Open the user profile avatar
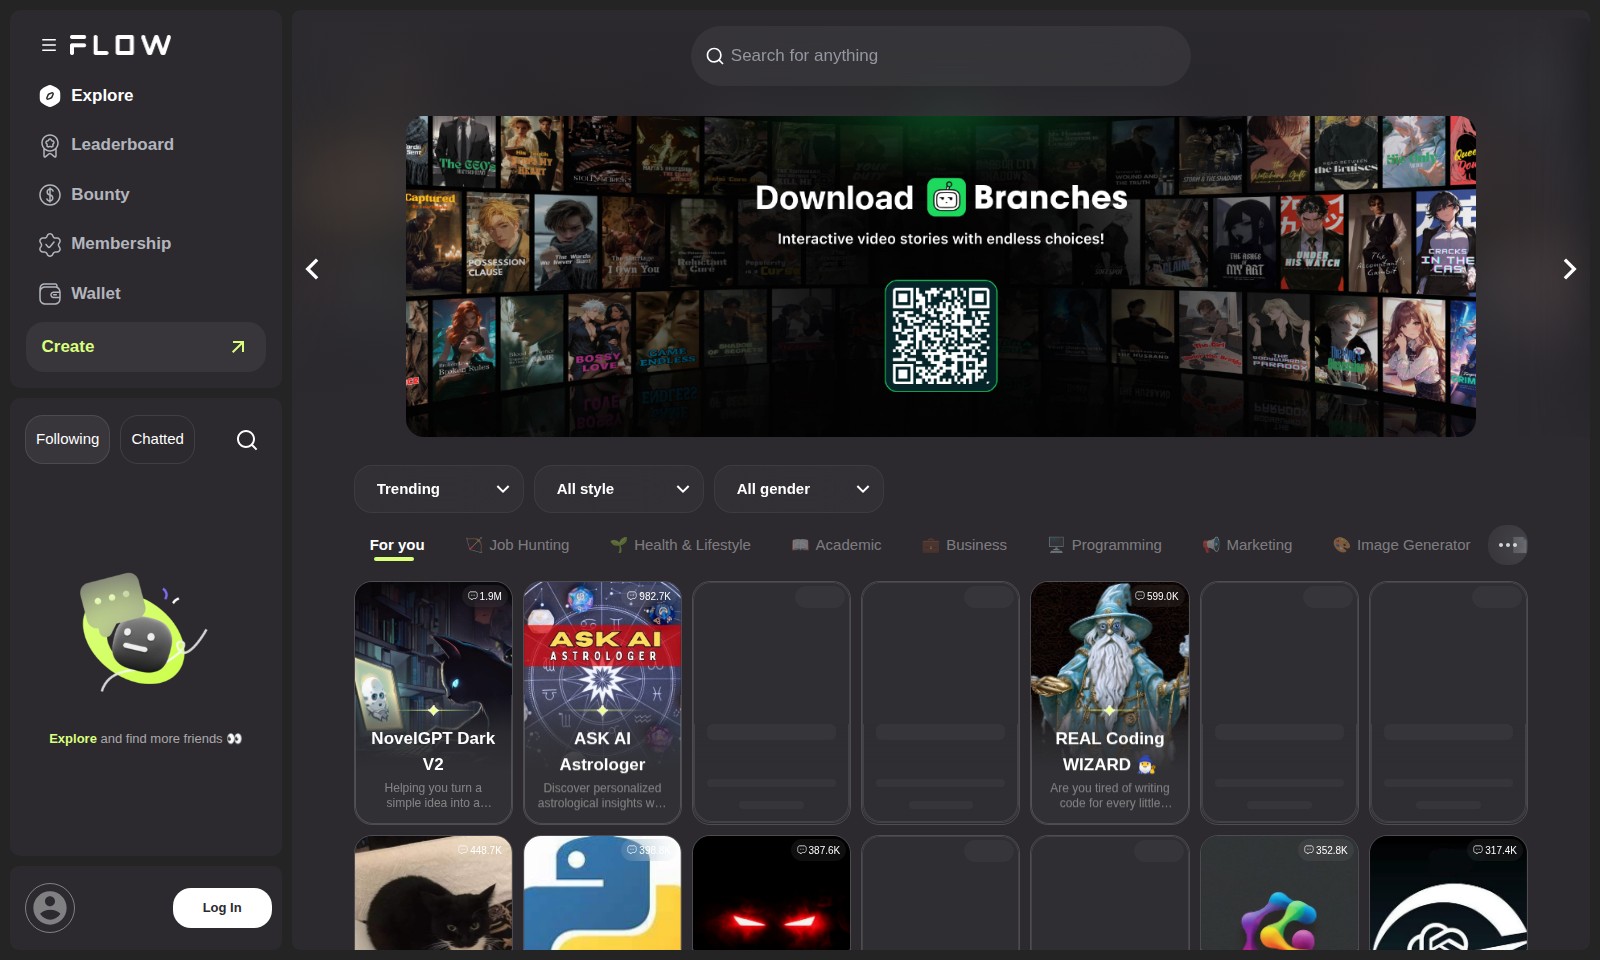The image size is (1600, 960). (50, 908)
